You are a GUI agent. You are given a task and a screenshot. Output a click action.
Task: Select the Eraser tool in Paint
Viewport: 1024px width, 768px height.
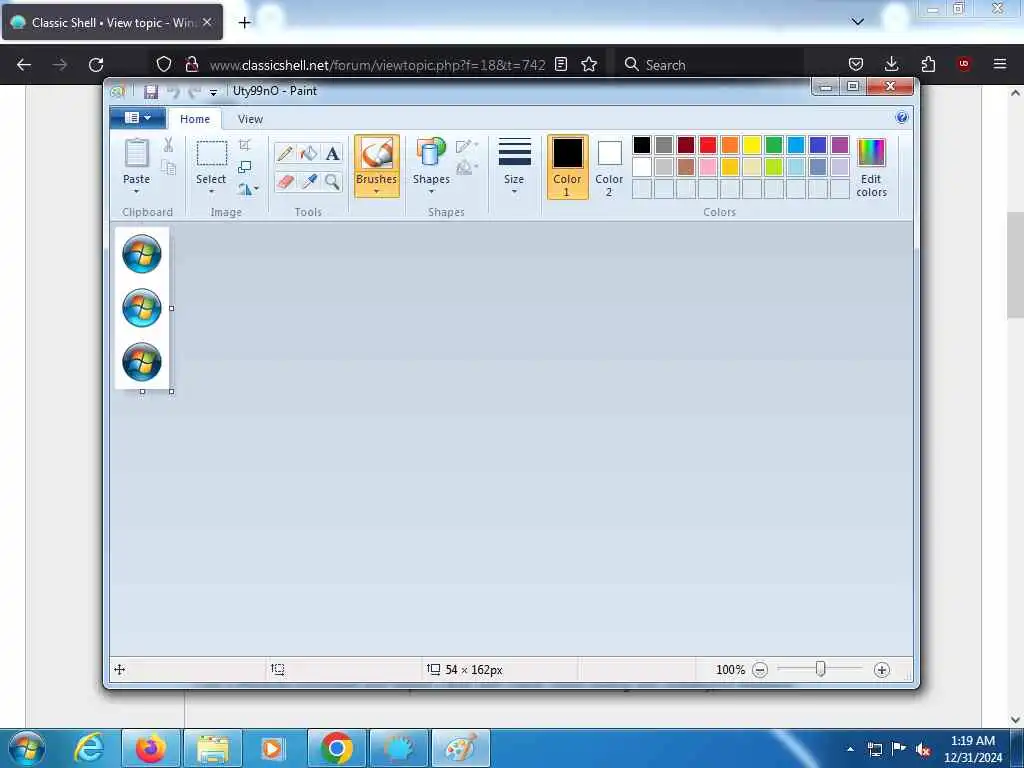285,182
